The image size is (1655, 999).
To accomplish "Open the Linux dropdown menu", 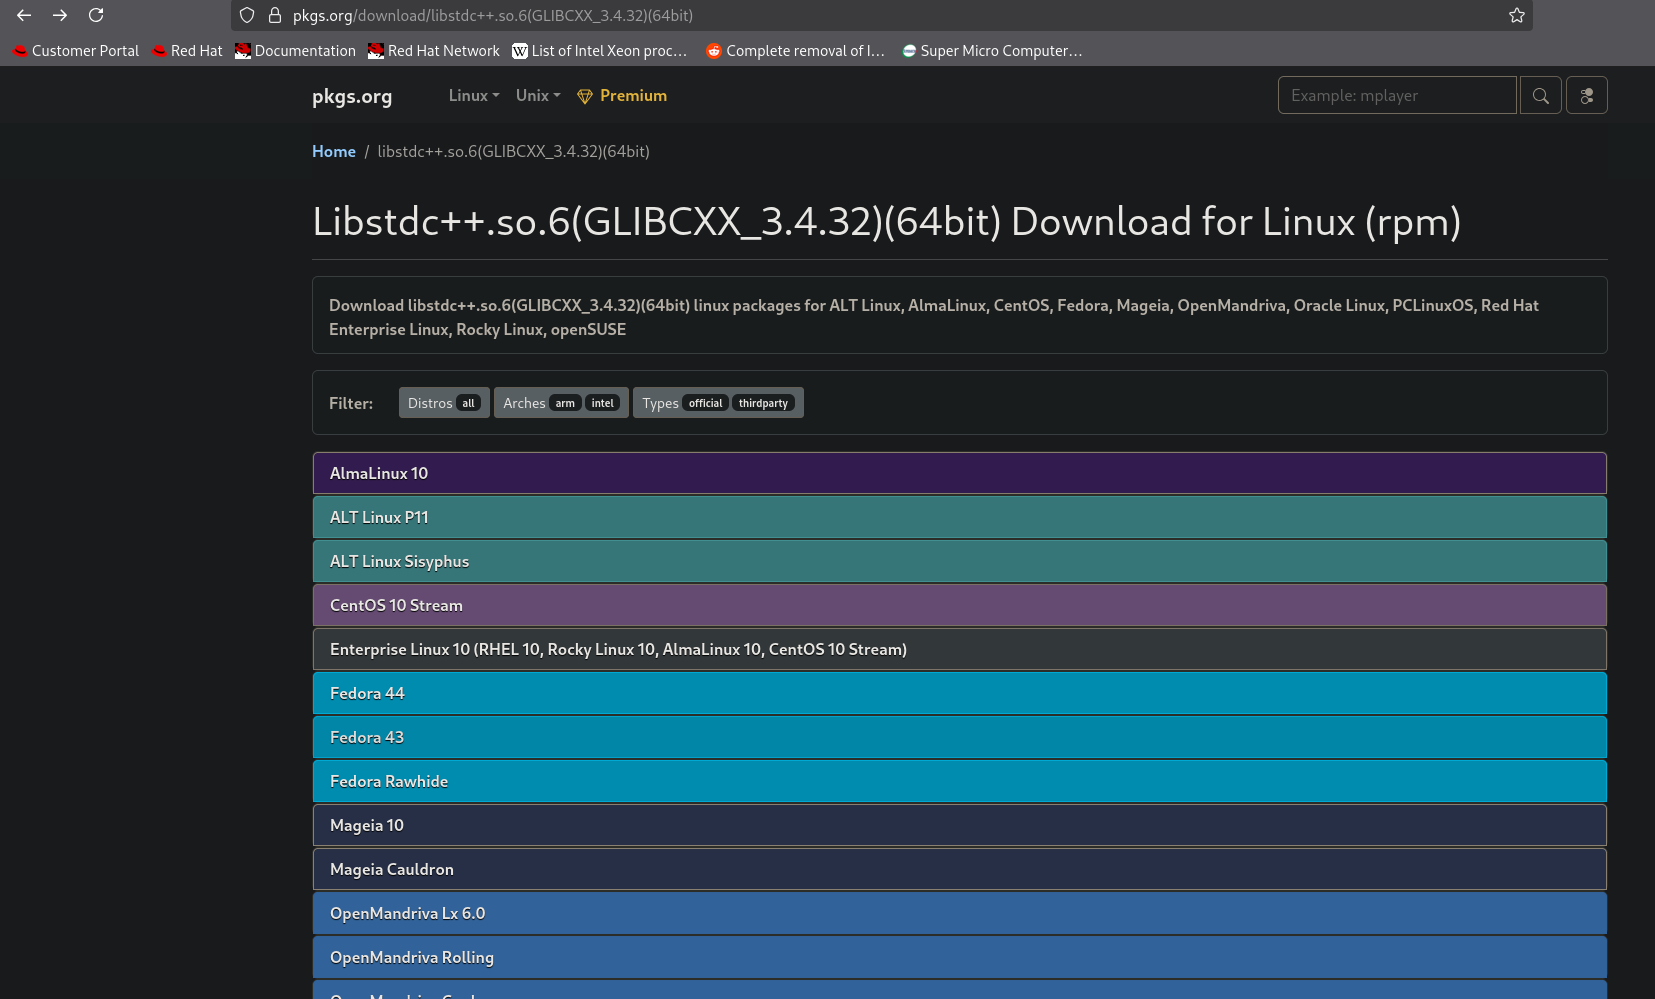I will [x=474, y=96].
